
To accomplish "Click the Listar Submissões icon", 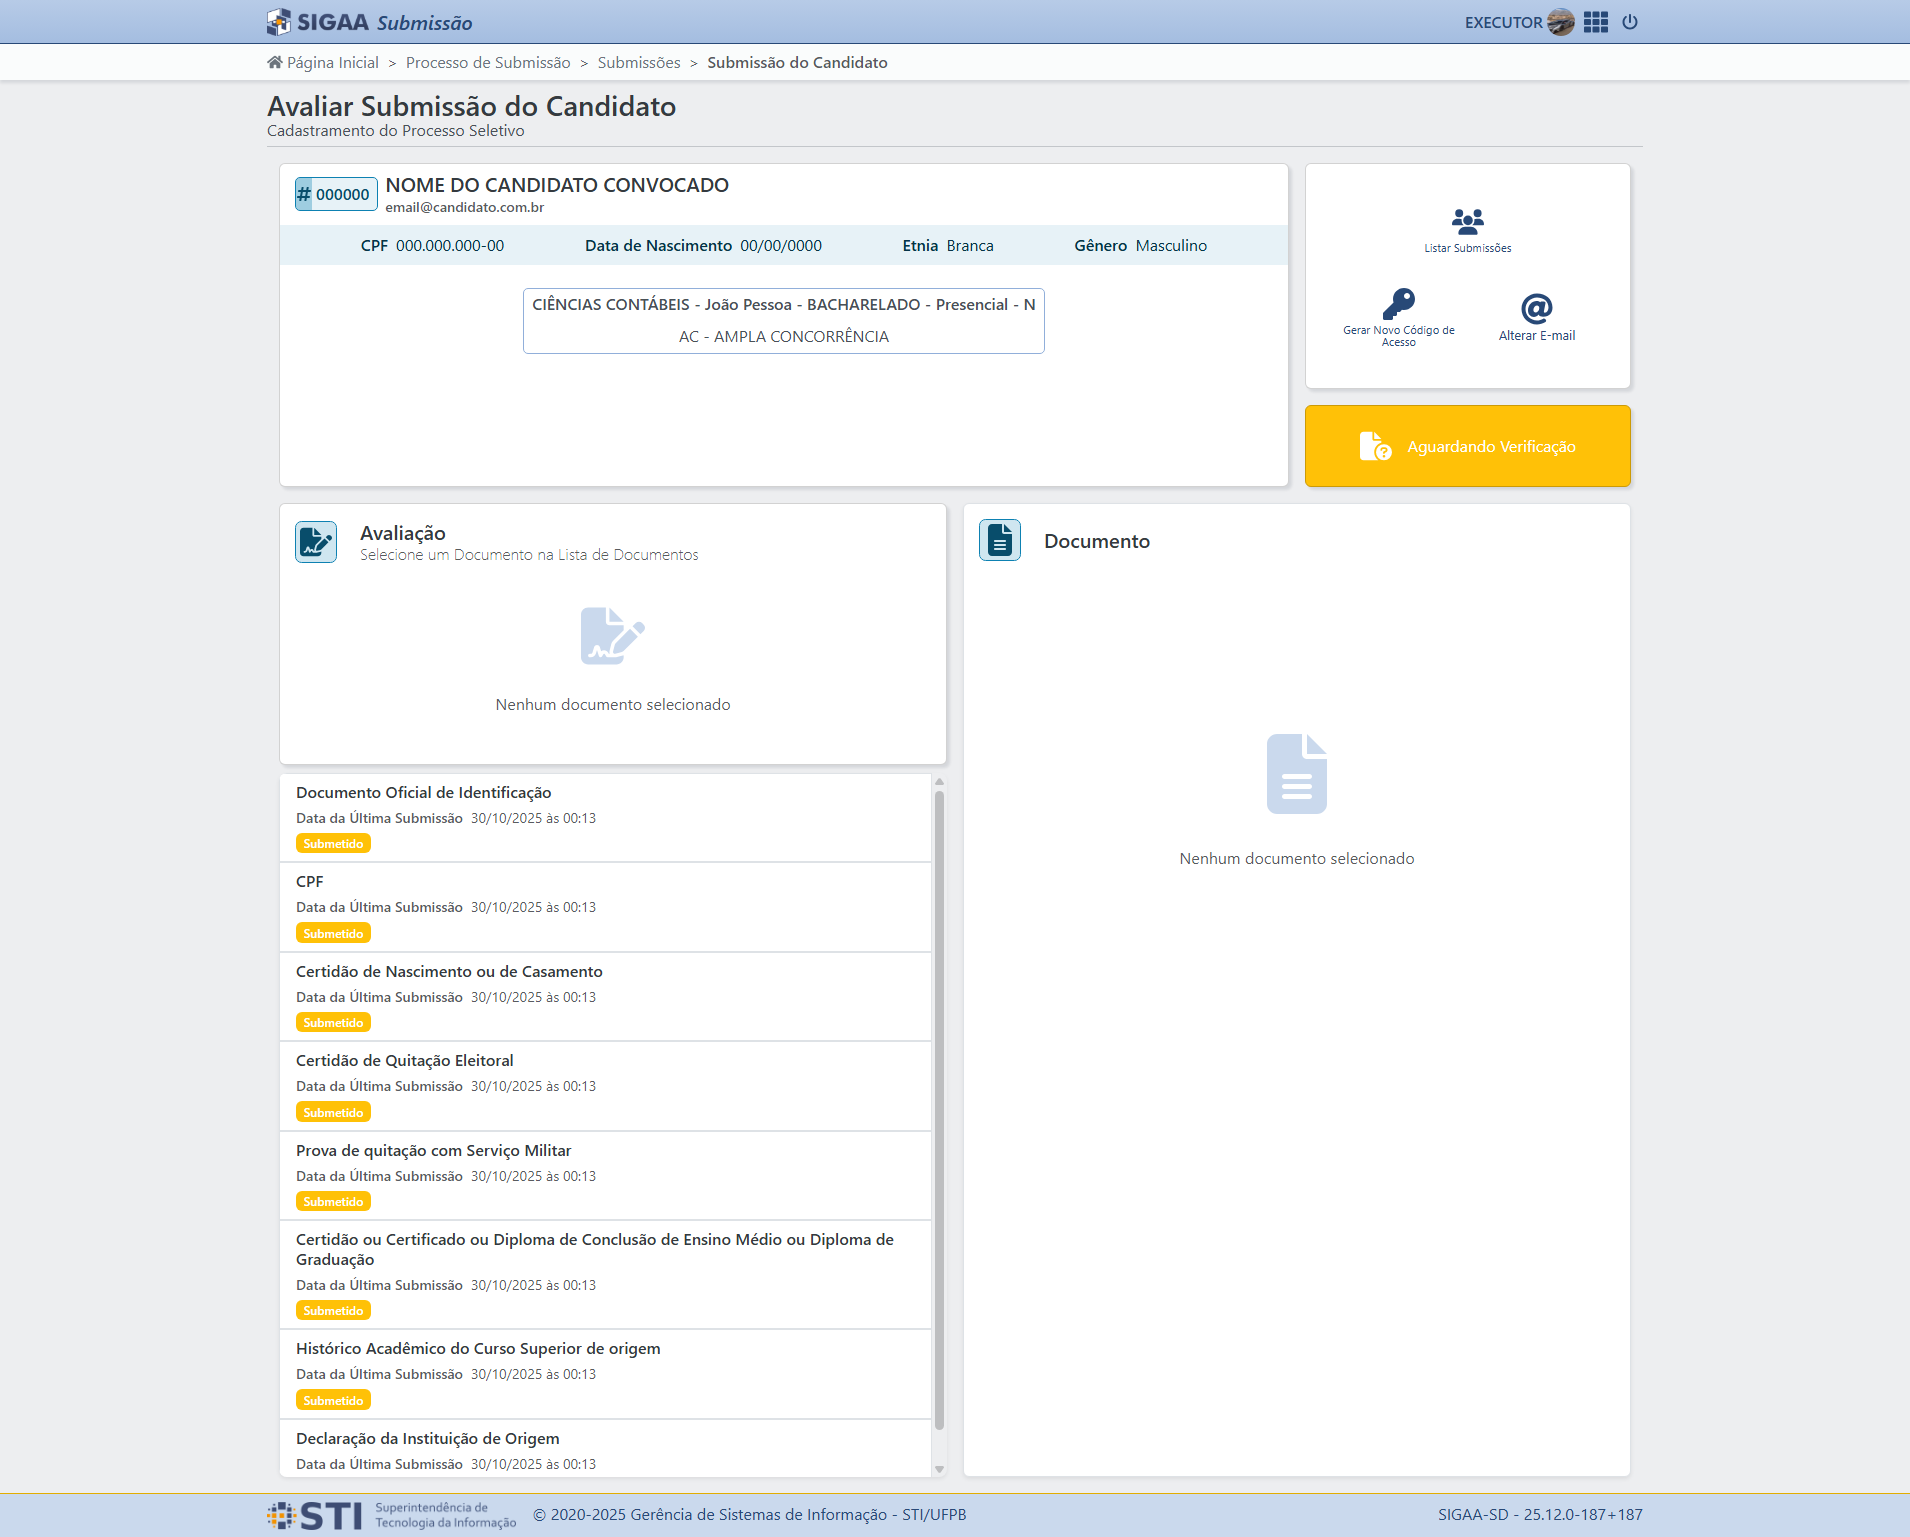I will point(1467,222).
